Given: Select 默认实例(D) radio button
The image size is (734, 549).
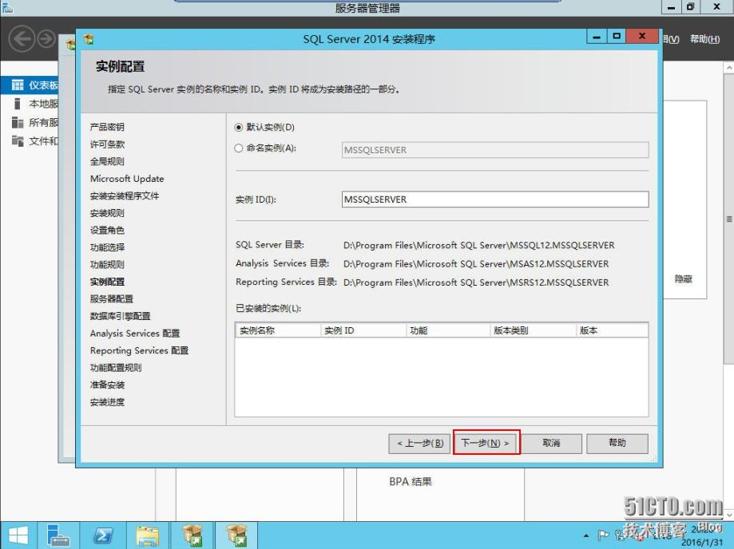Looking at the screenshot, I should tap(239, 127).
